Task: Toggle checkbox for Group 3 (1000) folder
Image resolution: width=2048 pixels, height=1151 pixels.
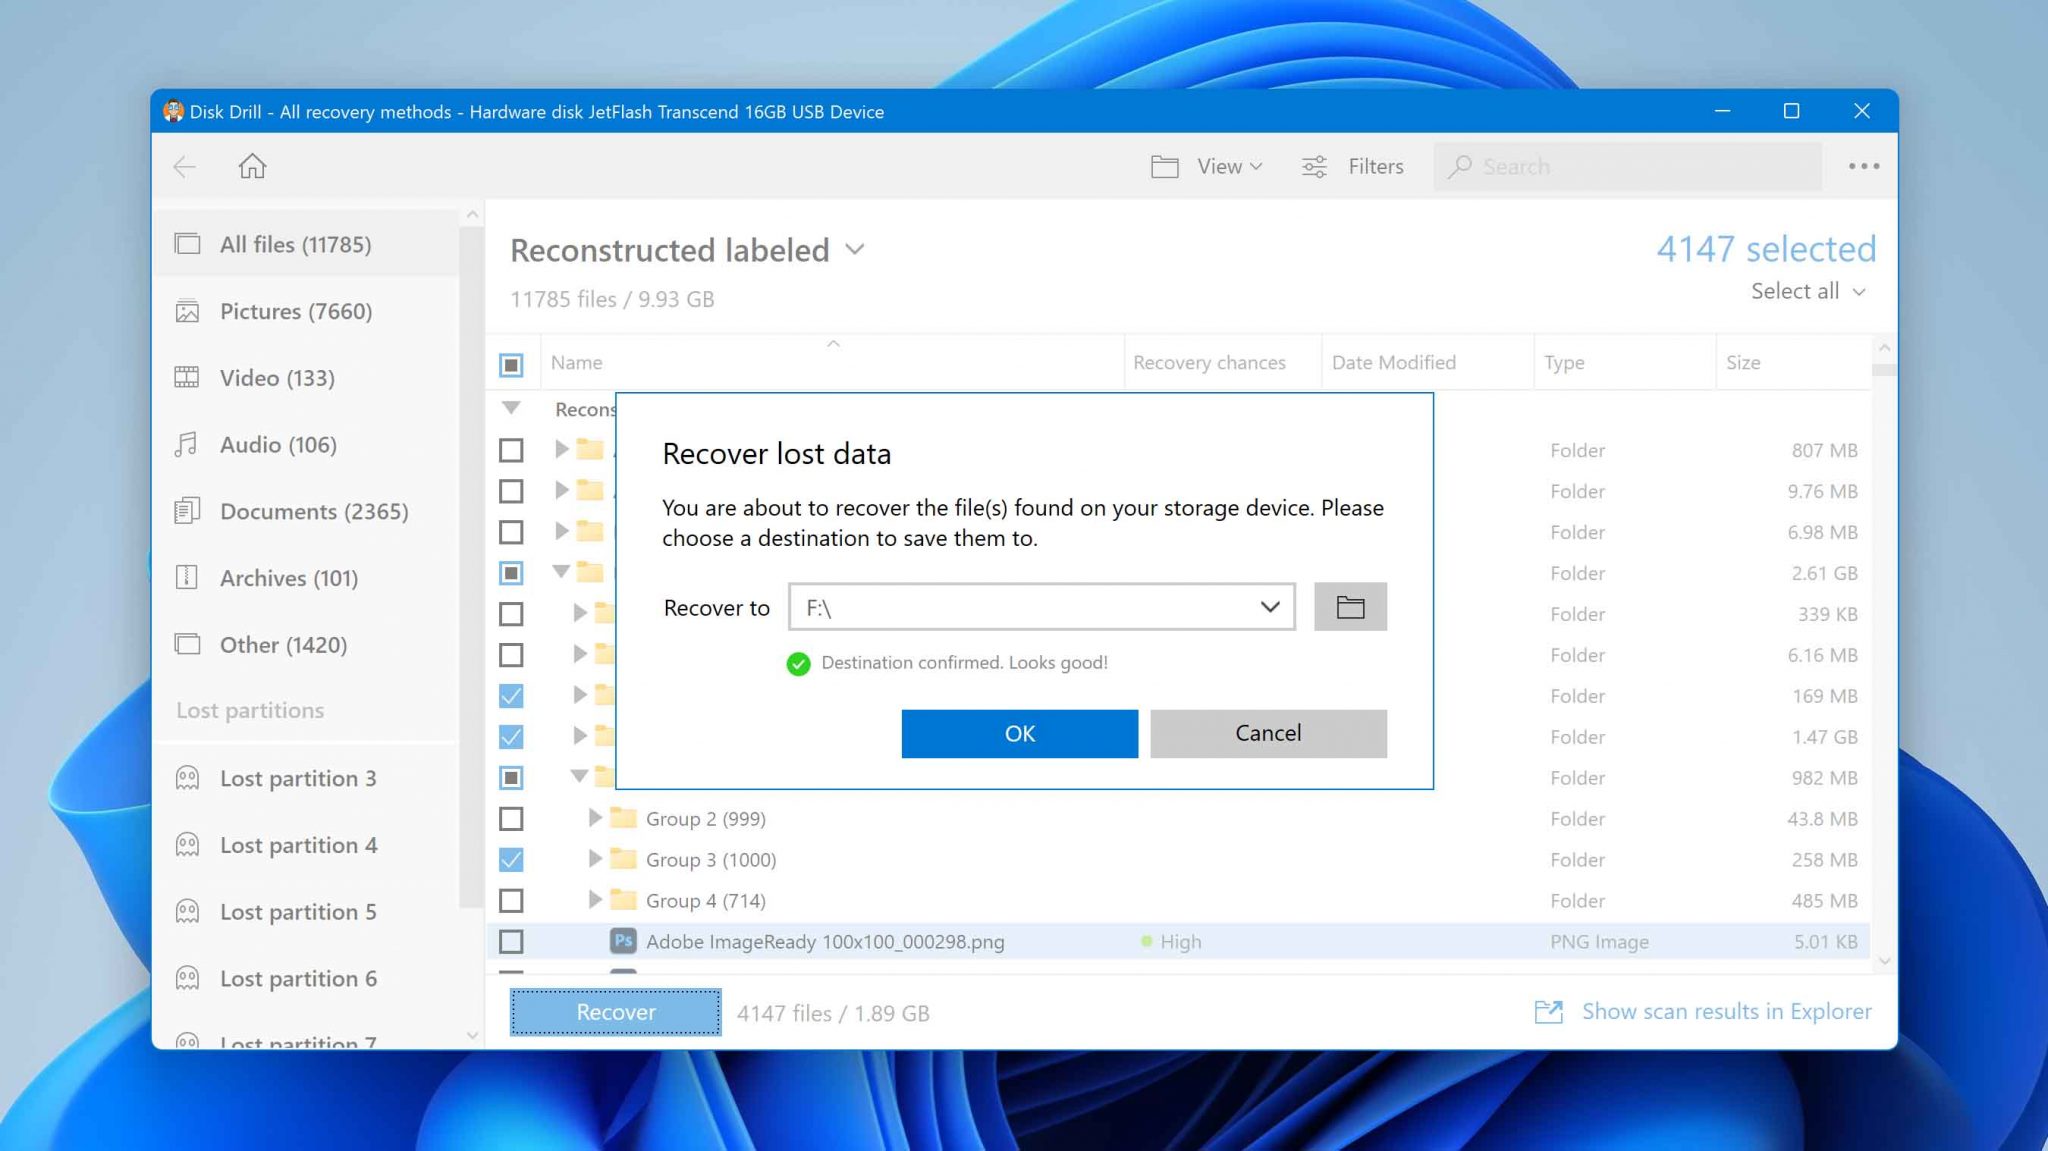Action: pos(509,858)
